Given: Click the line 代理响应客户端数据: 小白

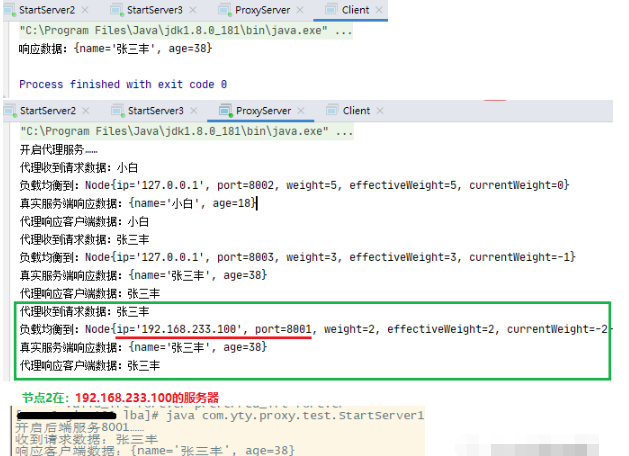Looking at the screenshot, I should click(85, 221).
